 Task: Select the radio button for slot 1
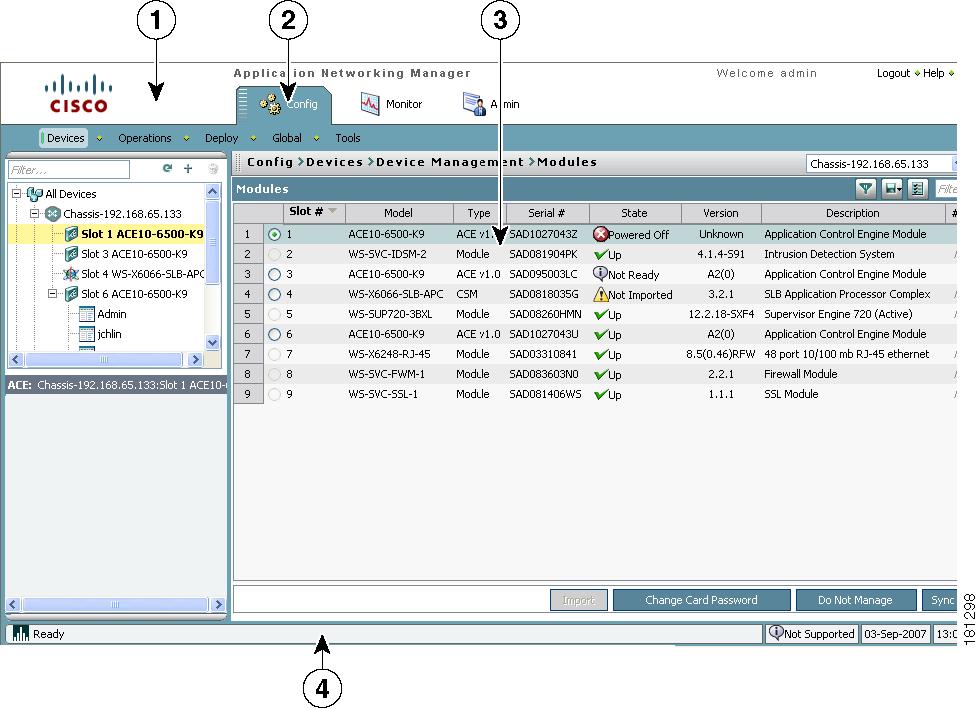pyautogui.click(x=274, y=234)
